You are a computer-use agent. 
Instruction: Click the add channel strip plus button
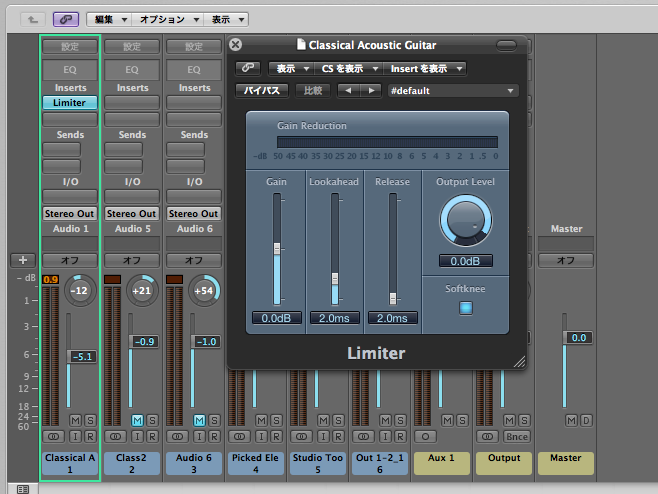click(x=23, y=260)
